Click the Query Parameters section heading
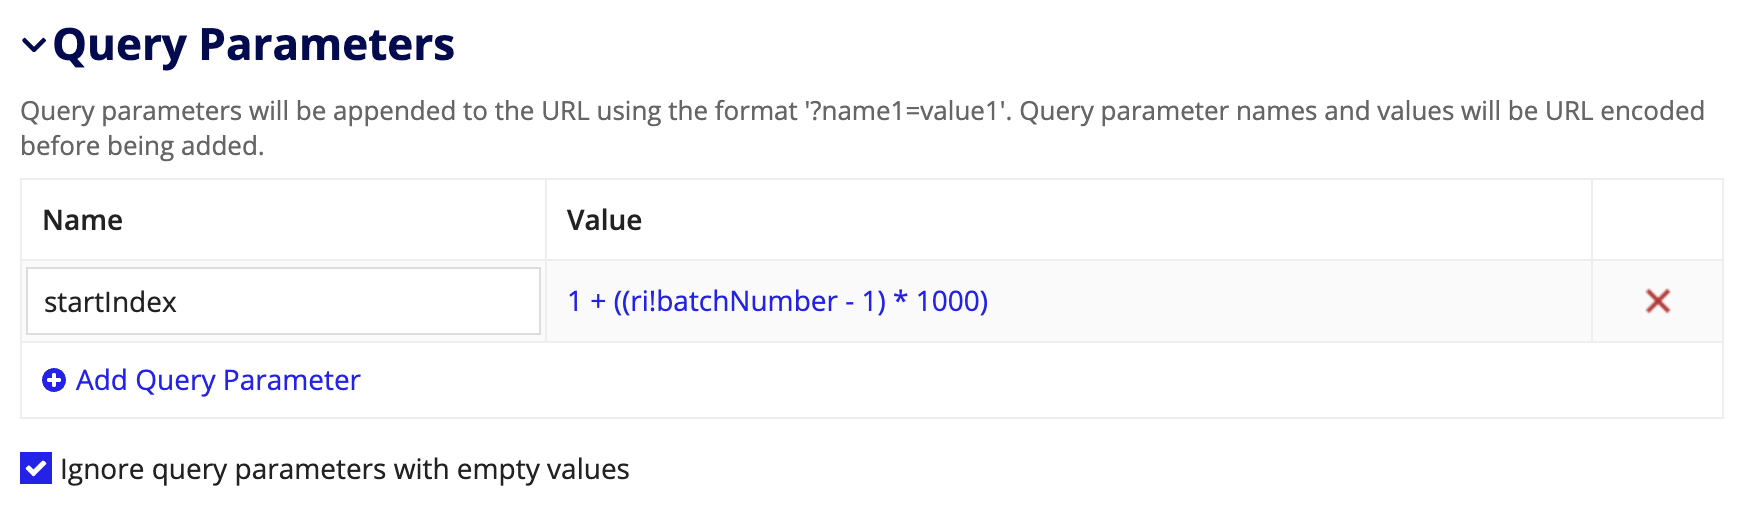Screen dimensions: 1750x520 click(x=253, y=45)
